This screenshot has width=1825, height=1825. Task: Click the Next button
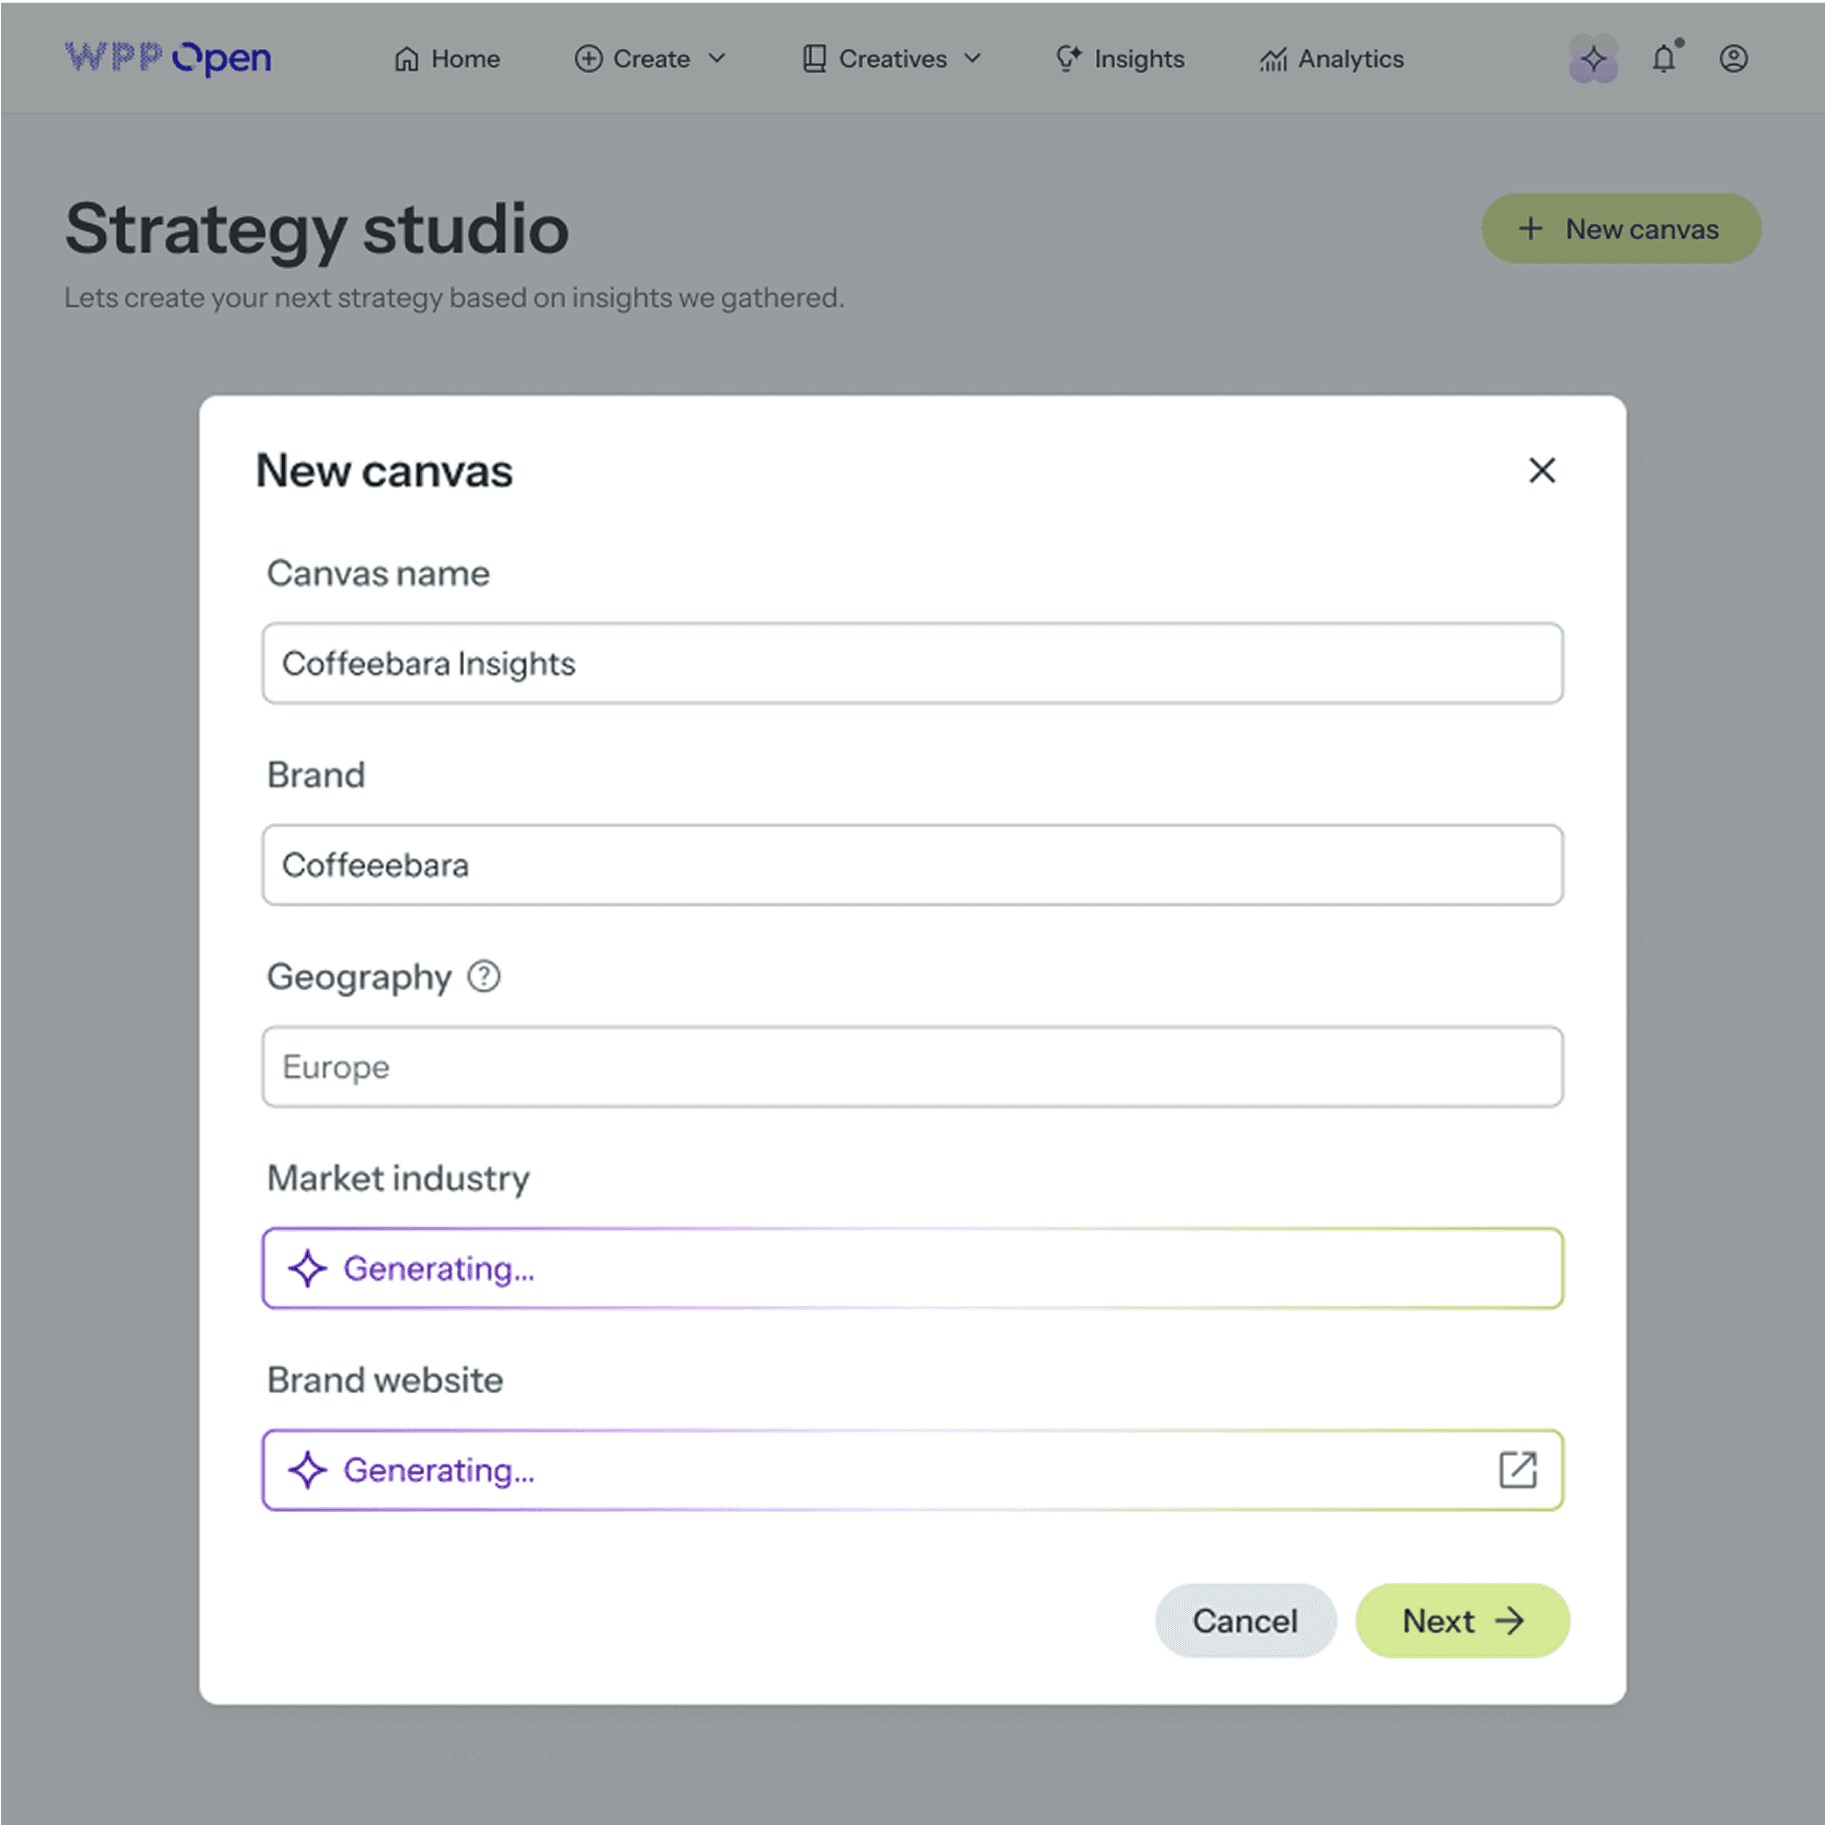tap(1462, 1621)
